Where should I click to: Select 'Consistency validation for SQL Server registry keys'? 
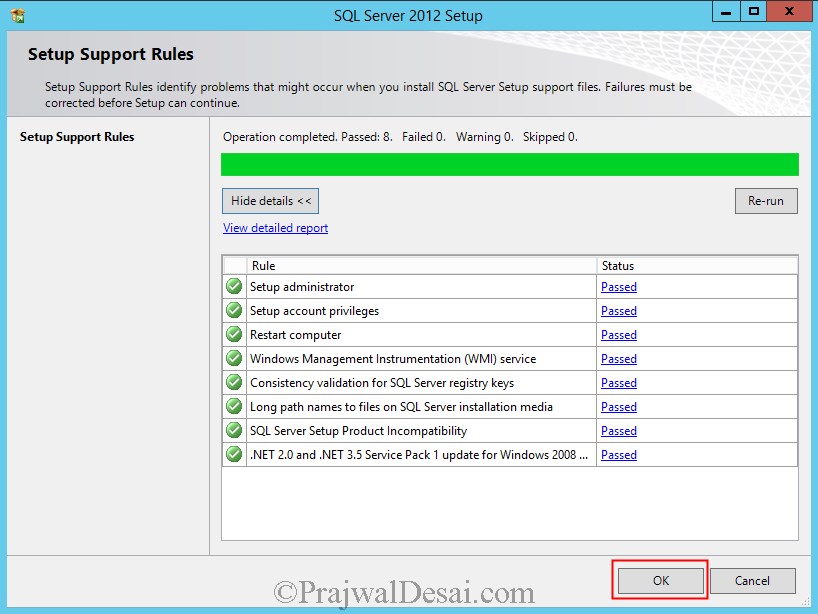(382, 383)
